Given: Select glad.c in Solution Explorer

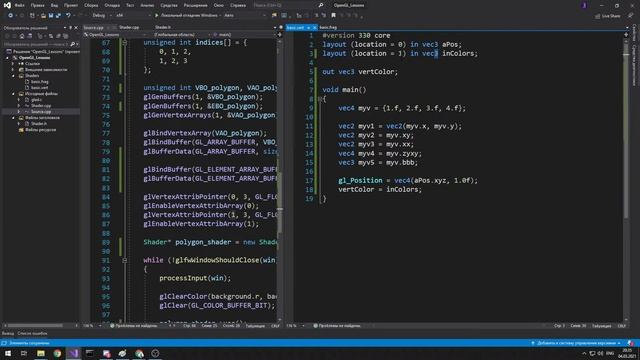Looking at the screenshot, I should pos(36,100).
